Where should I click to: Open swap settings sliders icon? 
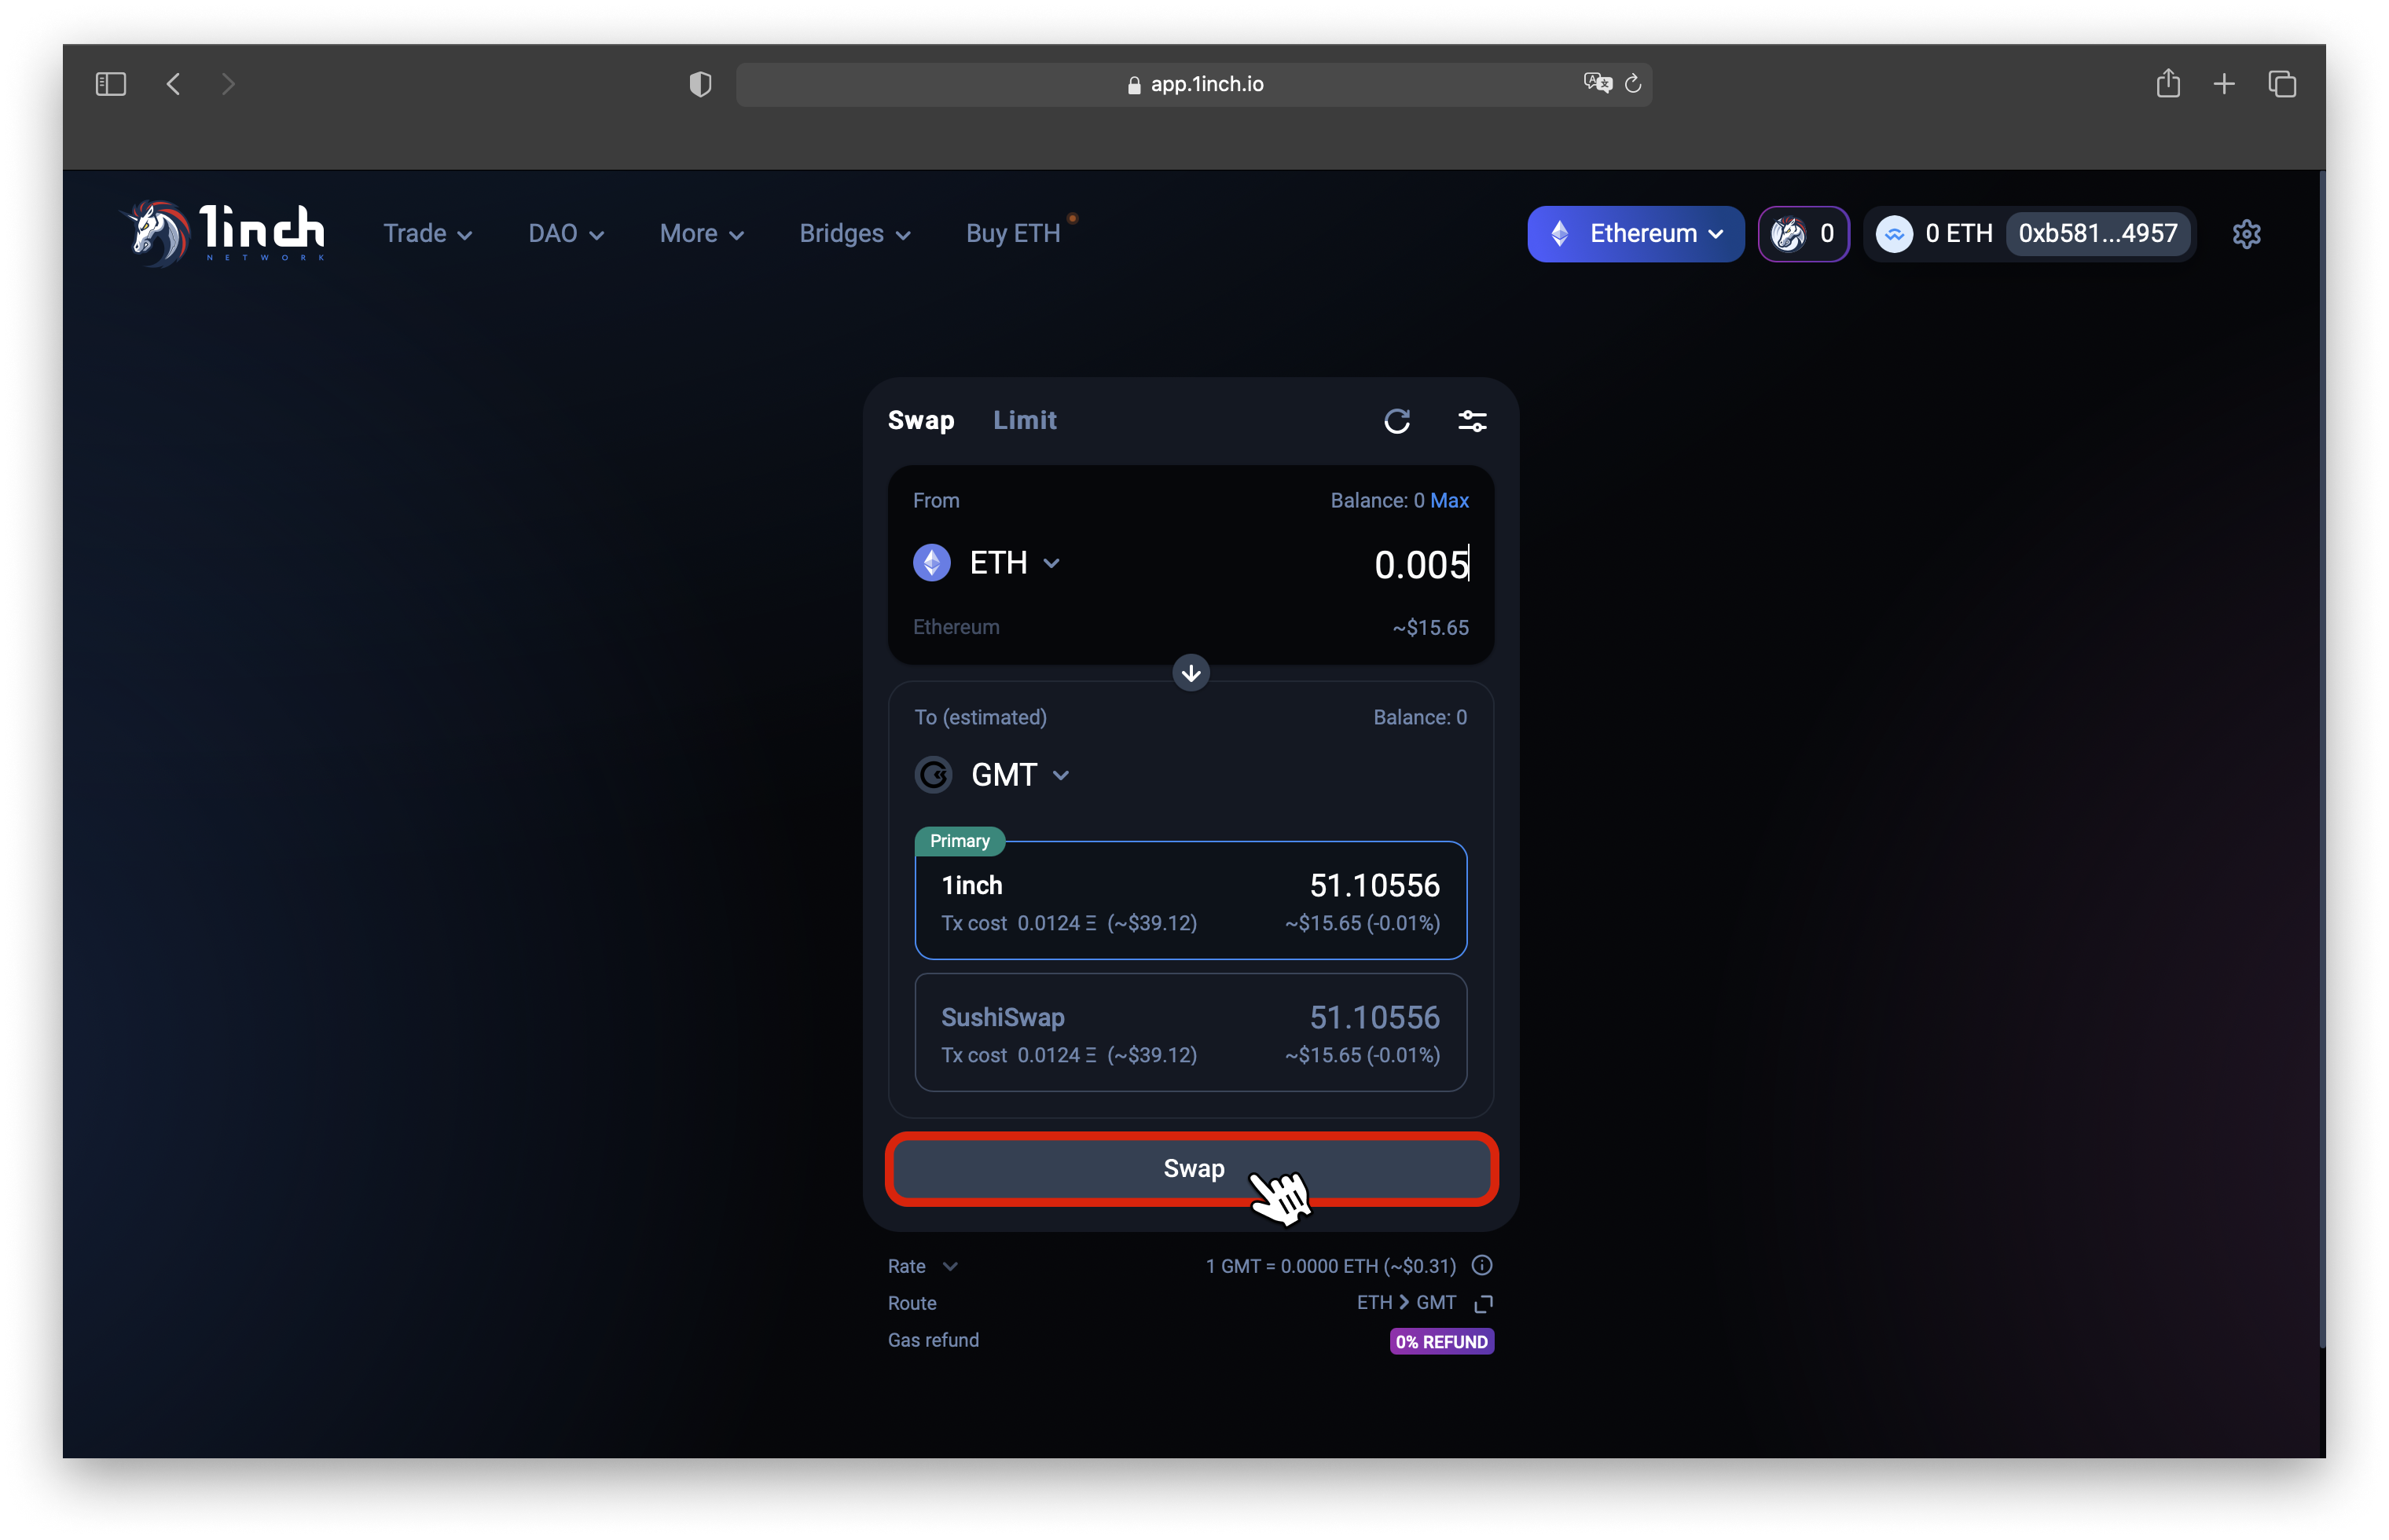1472,421
